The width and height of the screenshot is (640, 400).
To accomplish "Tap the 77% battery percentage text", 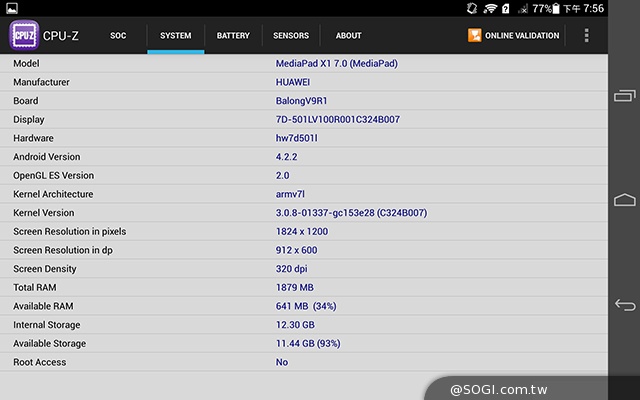I will coord(542,8).
